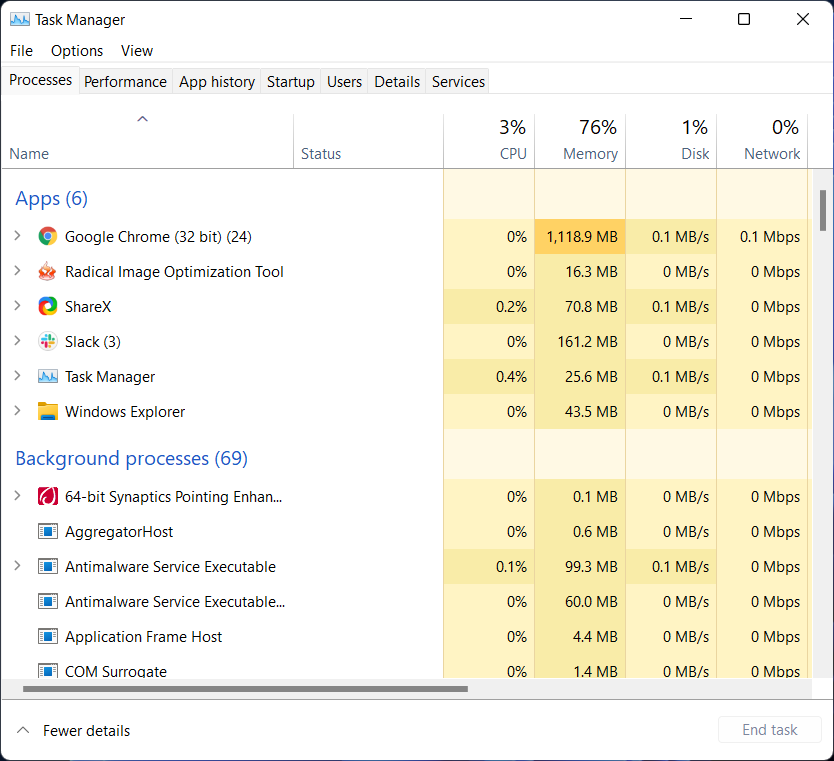This screenshot has height=761, width=834.
Task: Expand the Windows Explorer process row
Action: 18,411
